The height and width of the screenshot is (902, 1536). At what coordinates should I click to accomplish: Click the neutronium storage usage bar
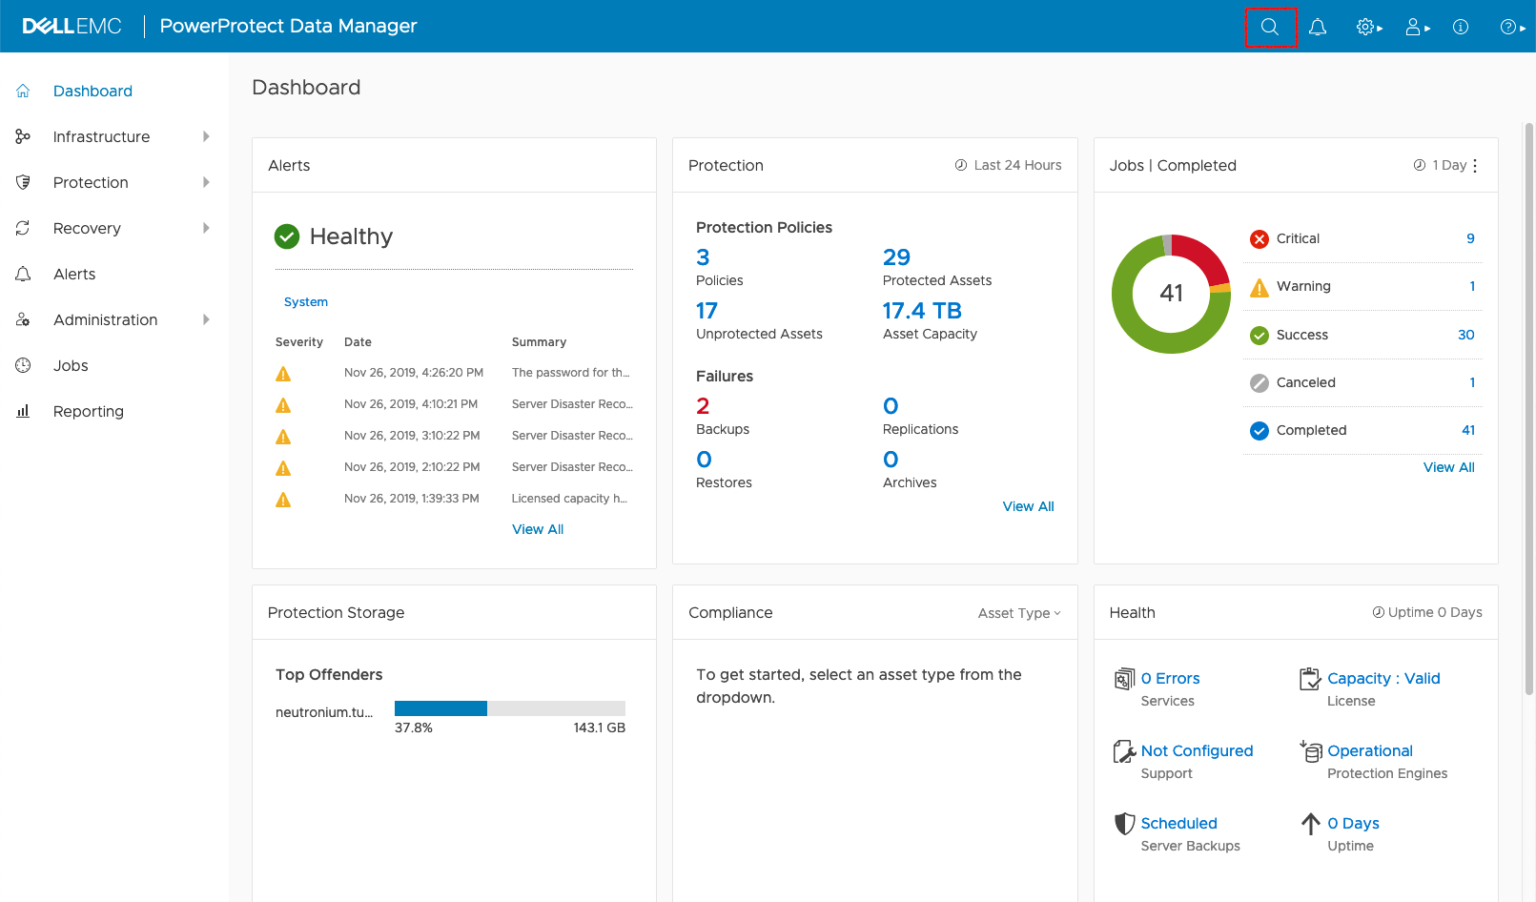(509, 709)
